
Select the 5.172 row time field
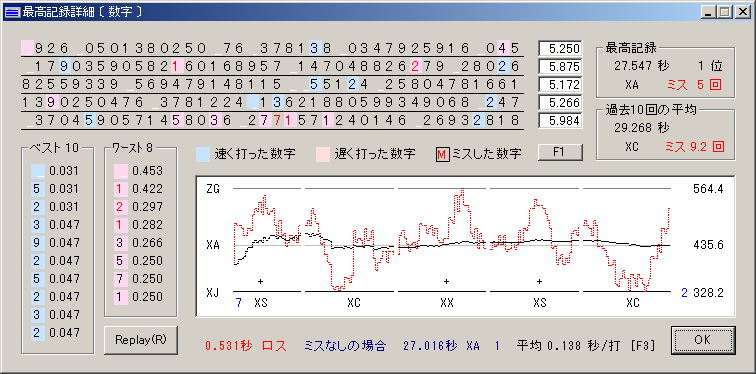point(560,85)
